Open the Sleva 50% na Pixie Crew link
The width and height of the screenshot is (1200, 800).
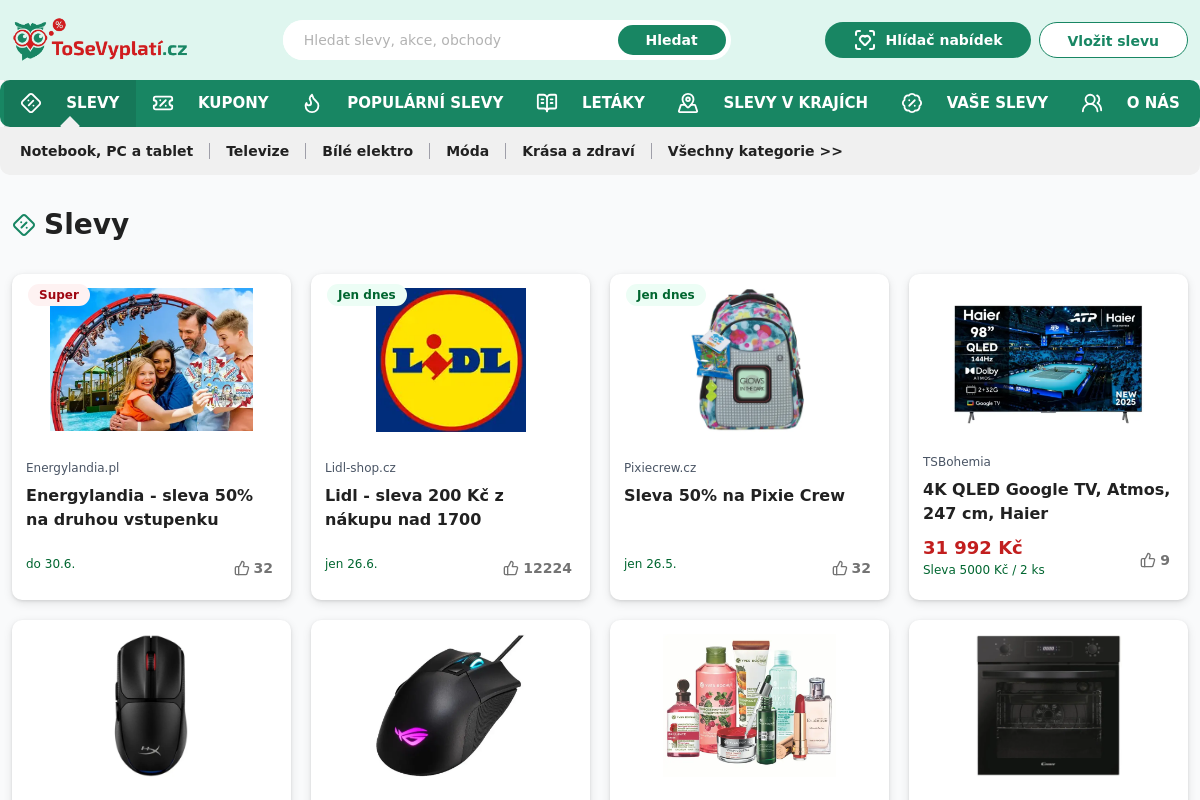coord(734,495)
